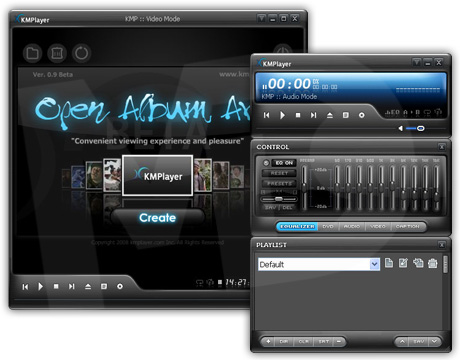Click the delete playlist trash icon
The width and height of the screenshot is (460, 360).
coord(433,263)
